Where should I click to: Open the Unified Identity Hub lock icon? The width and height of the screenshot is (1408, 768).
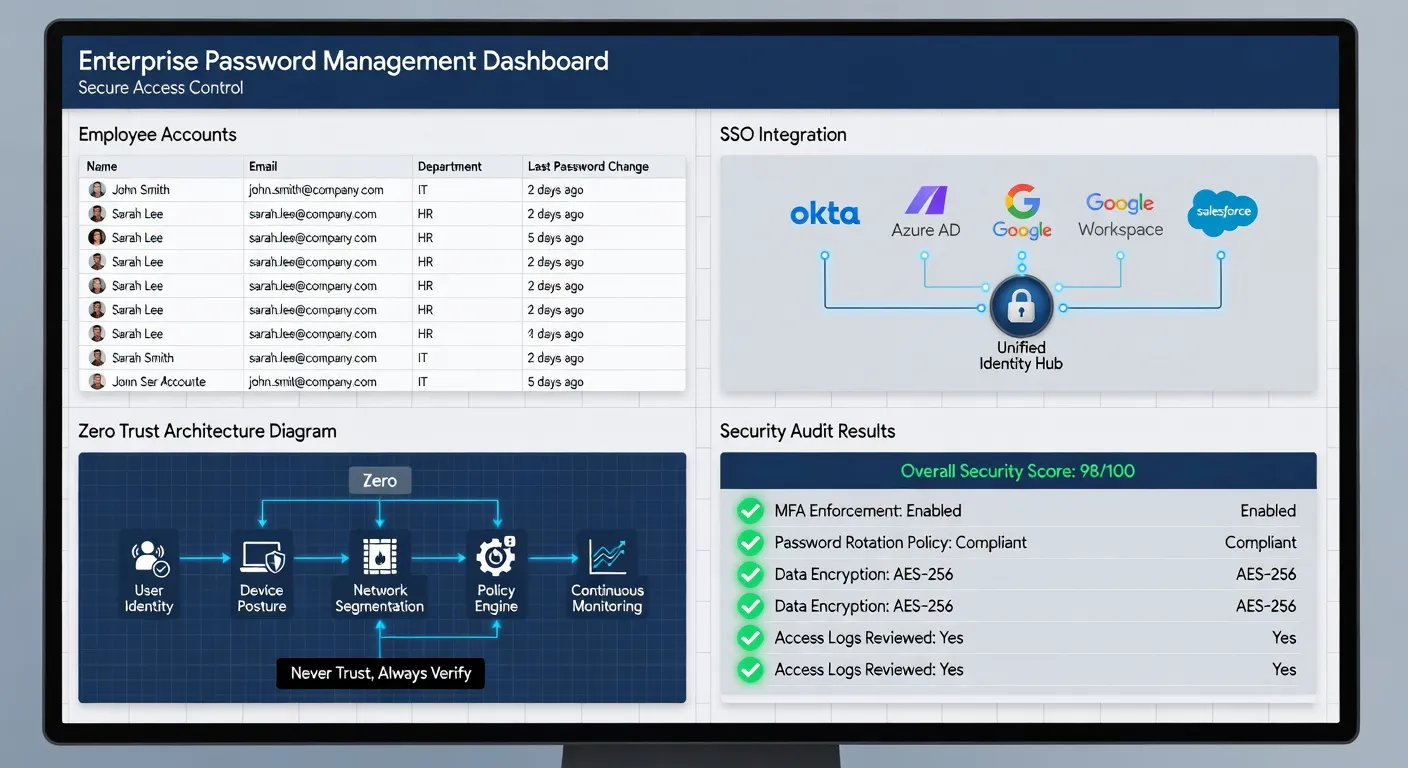click(1021, 306)
